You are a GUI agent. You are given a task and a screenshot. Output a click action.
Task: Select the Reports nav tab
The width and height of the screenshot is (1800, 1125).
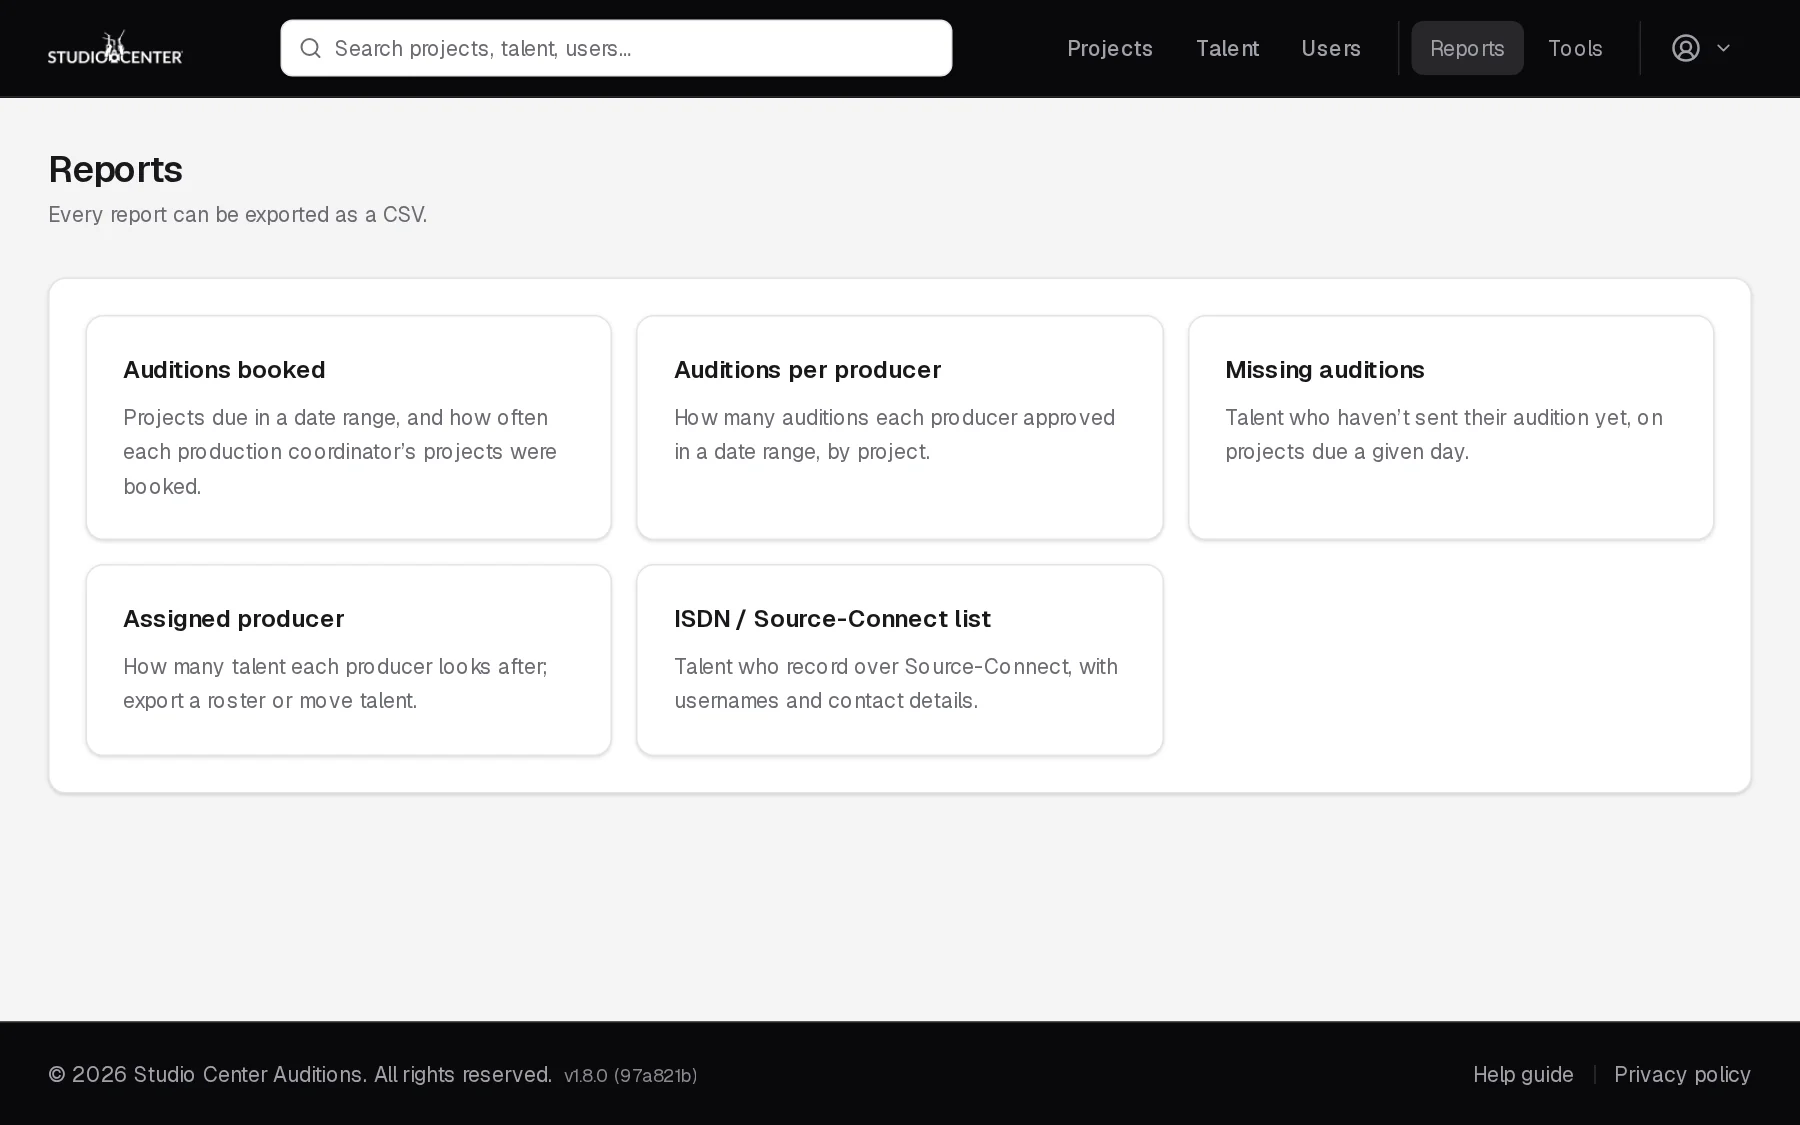[x=1467, y=48]
